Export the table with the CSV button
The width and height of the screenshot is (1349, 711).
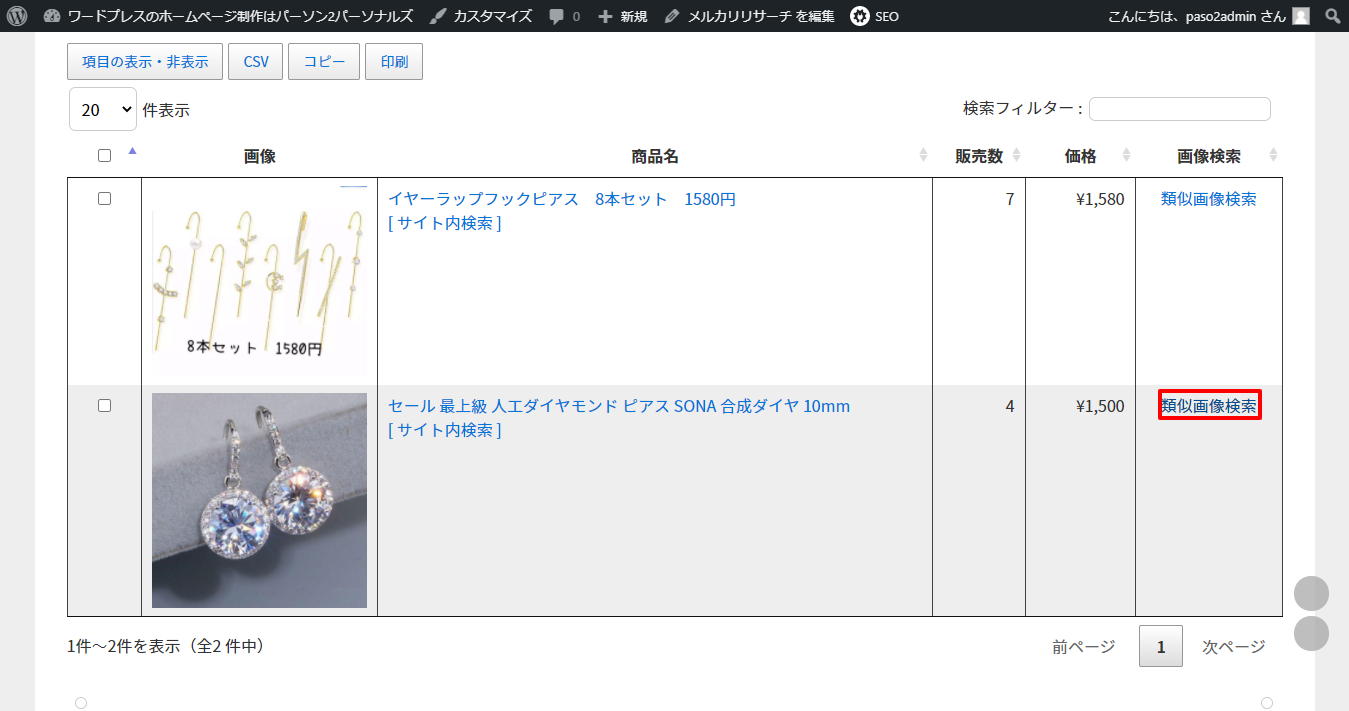coord(256,61)
